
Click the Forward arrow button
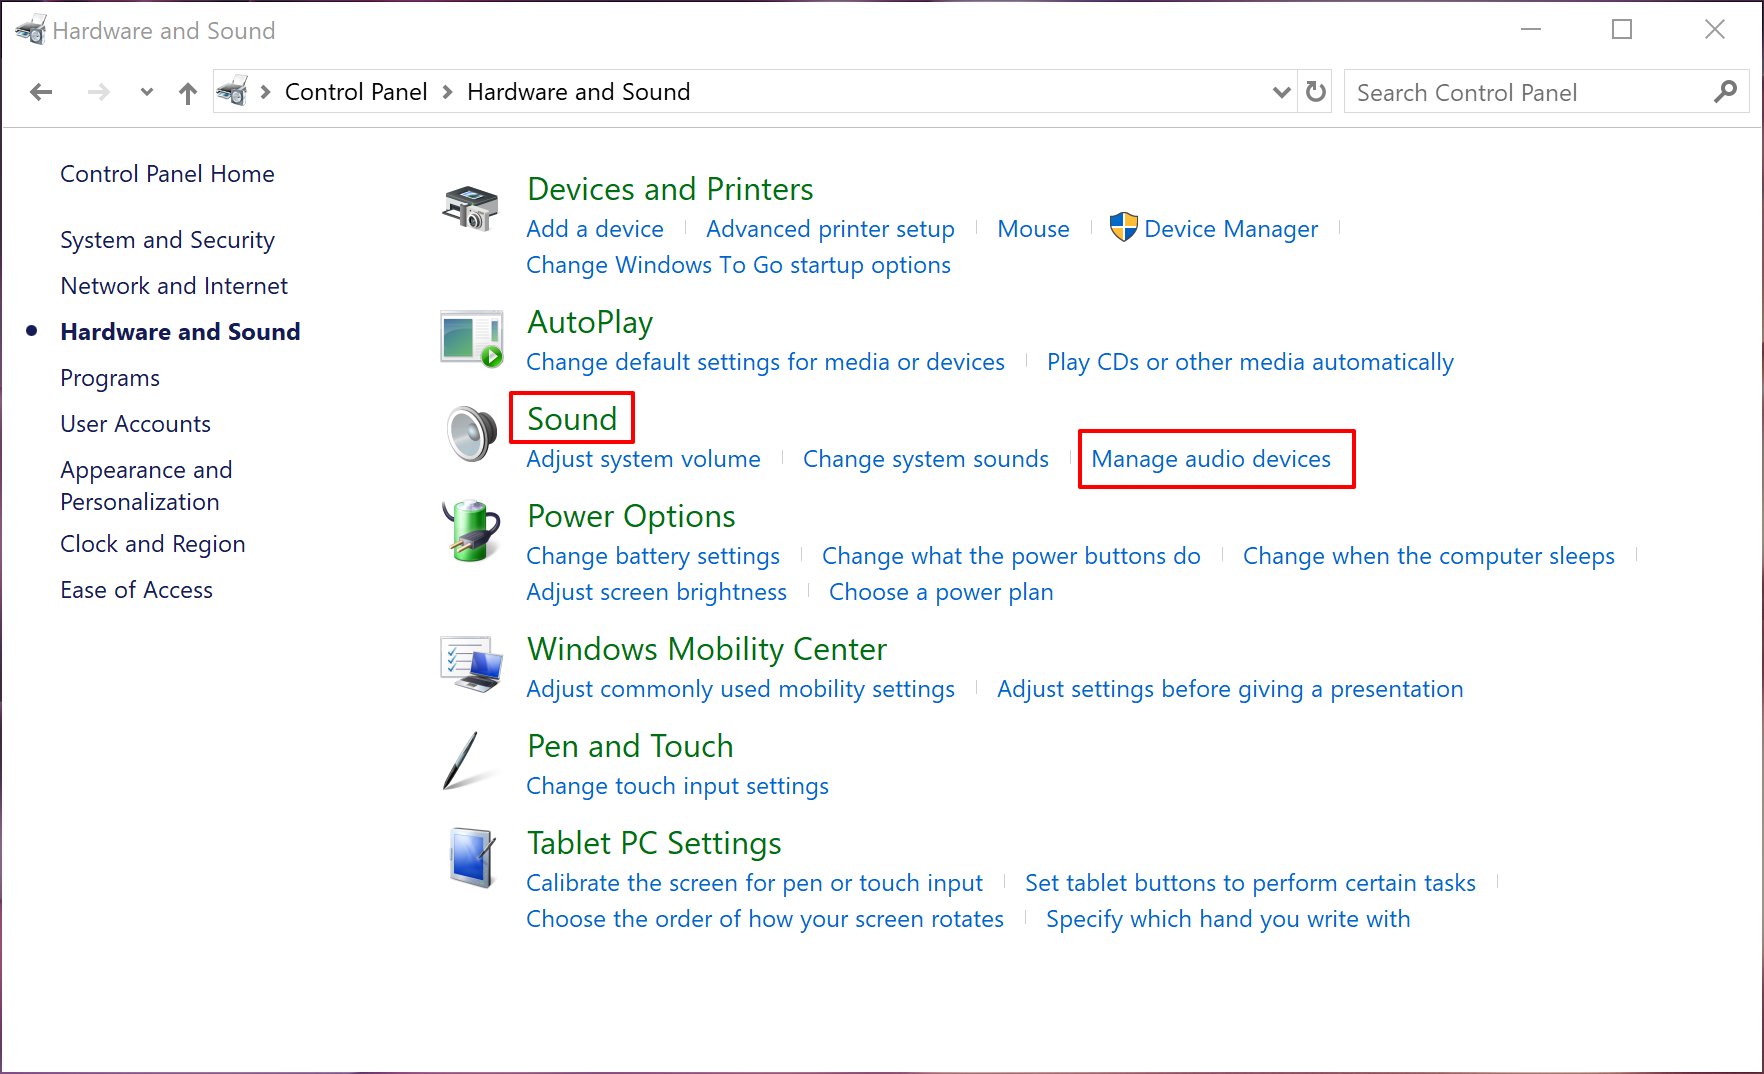pos(98,92)
